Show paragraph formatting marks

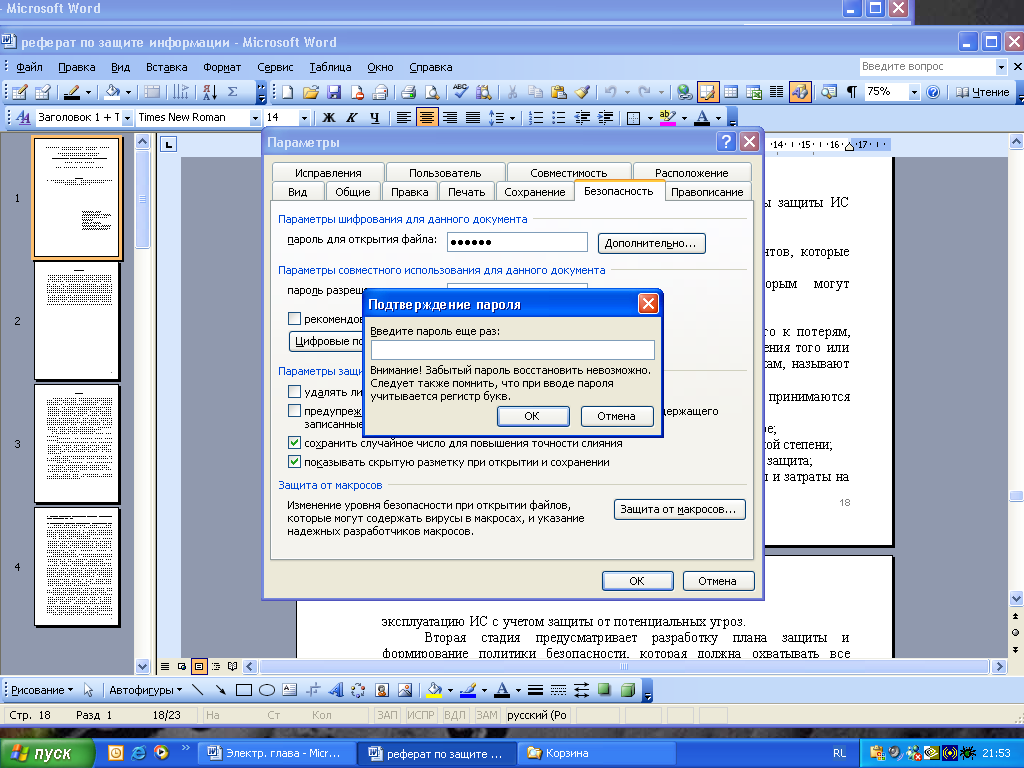click(852, 92)
